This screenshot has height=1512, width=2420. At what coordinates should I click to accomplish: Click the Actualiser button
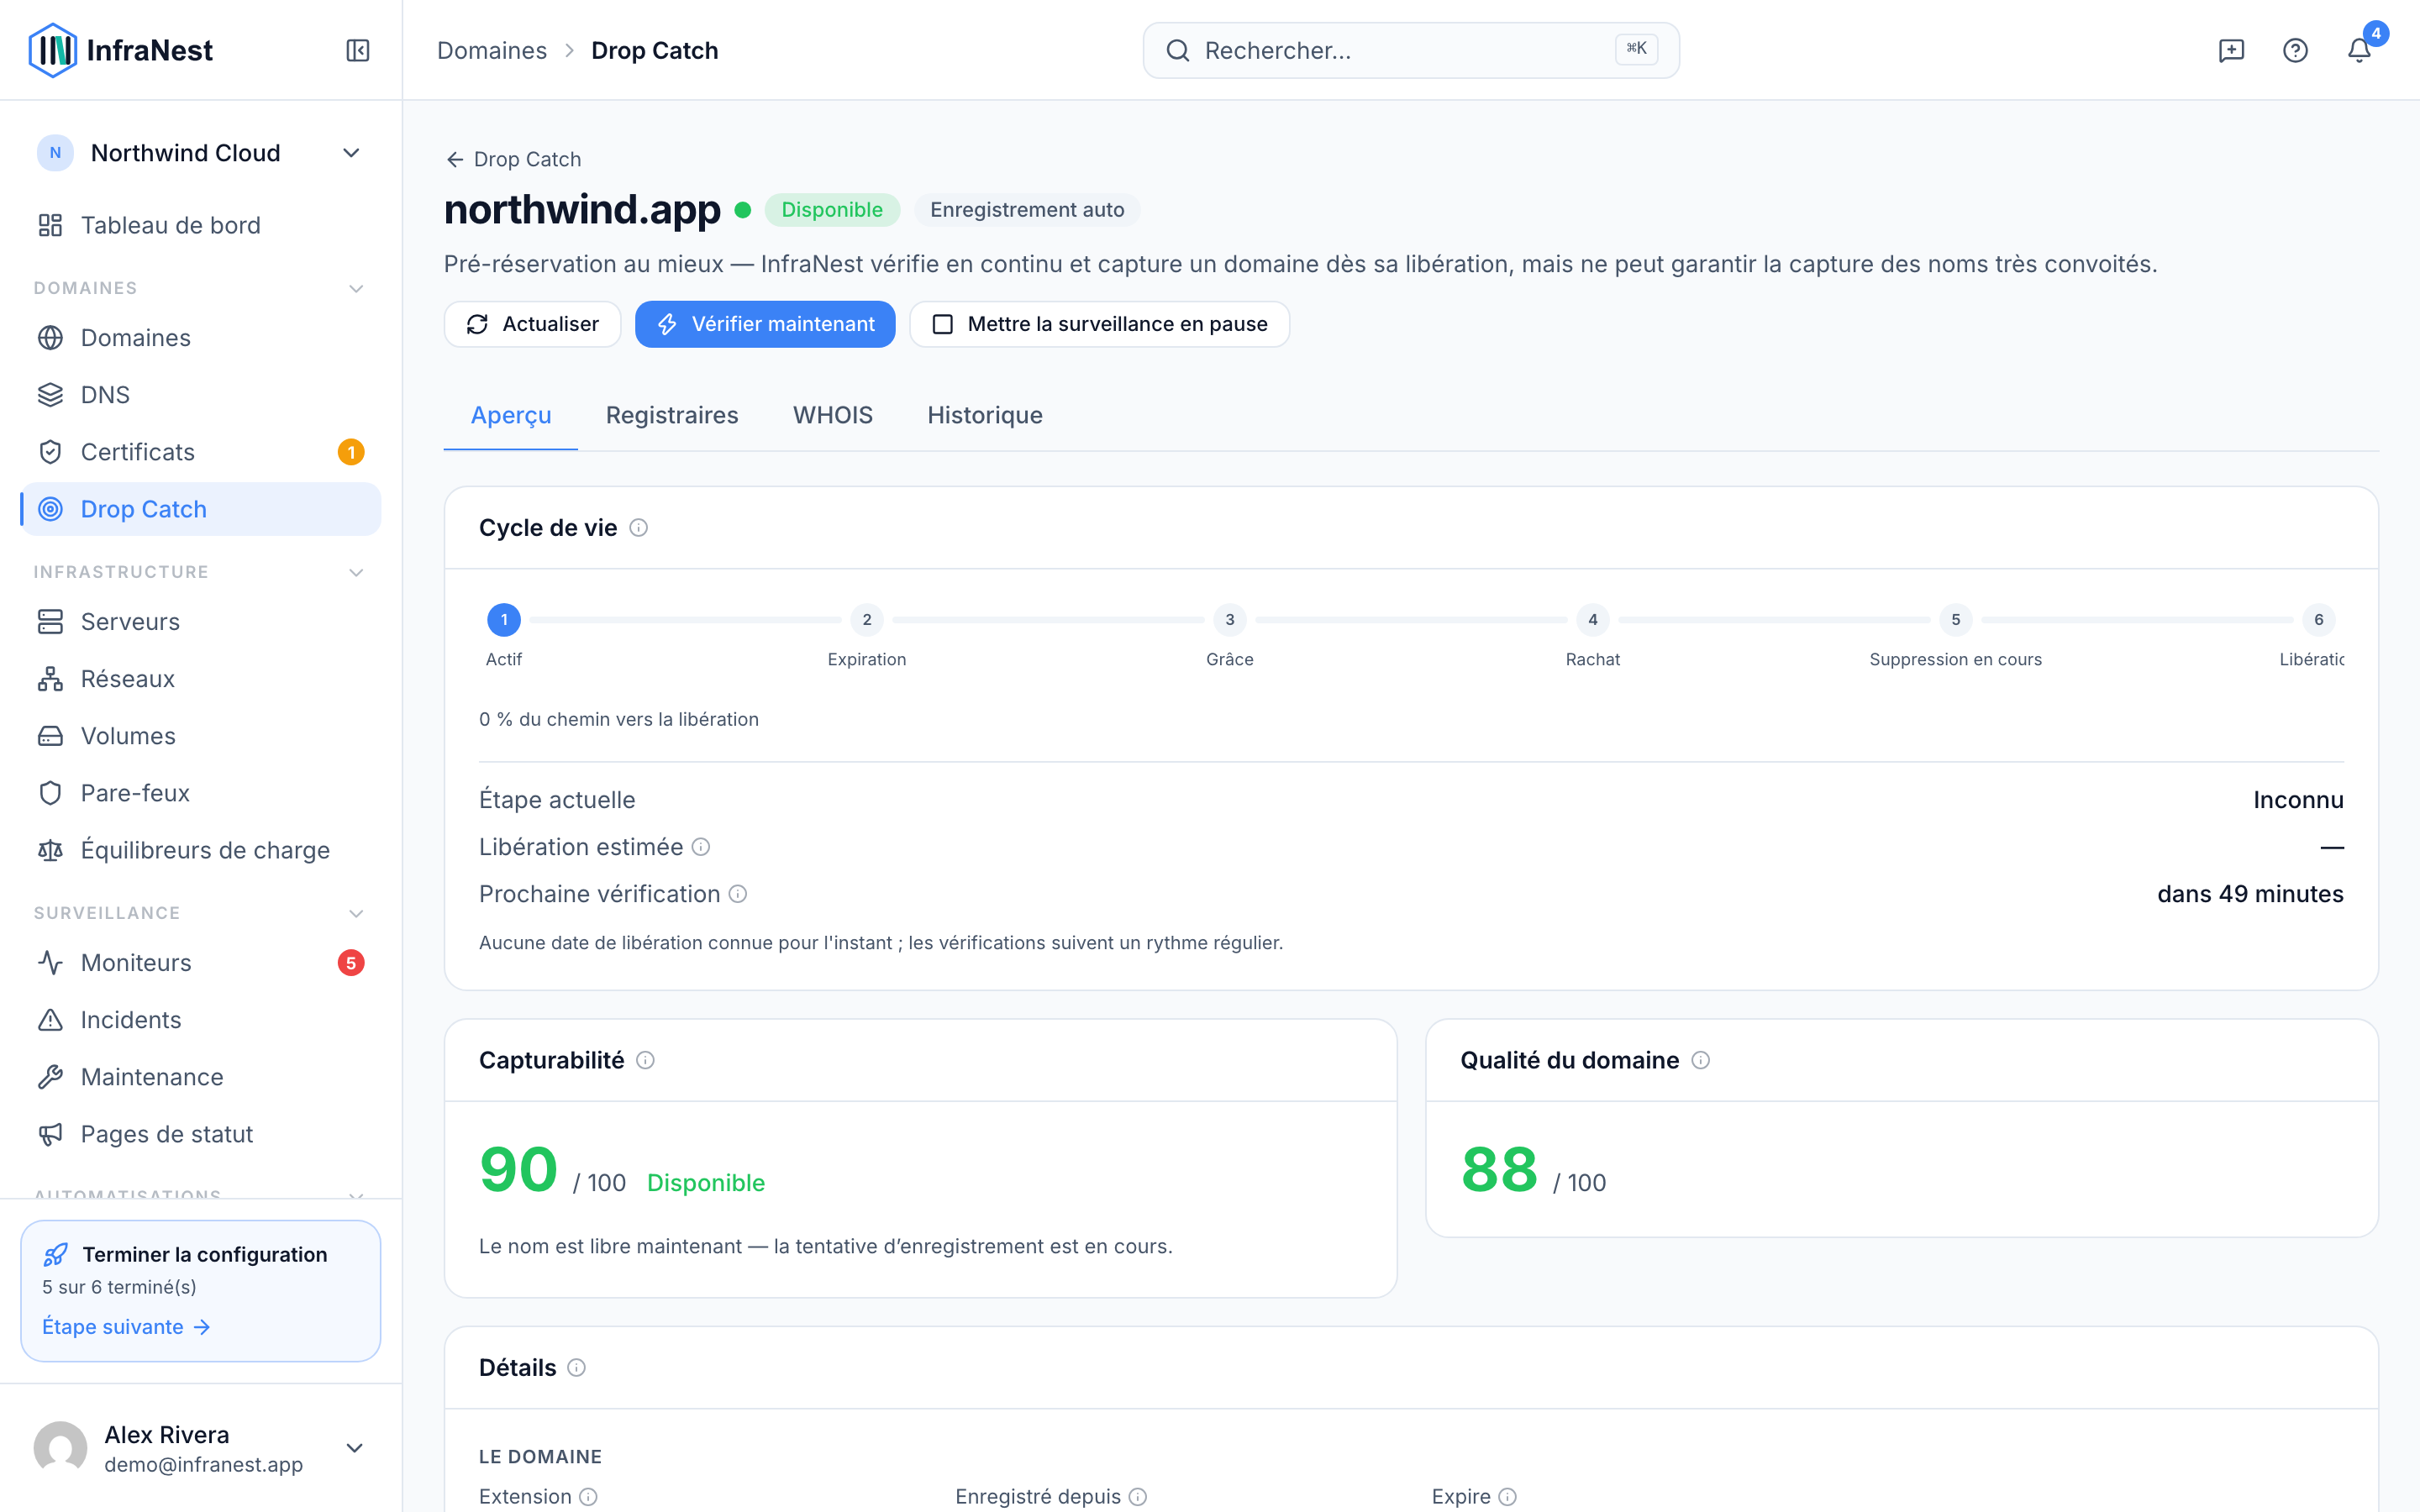tap(533, 324)
